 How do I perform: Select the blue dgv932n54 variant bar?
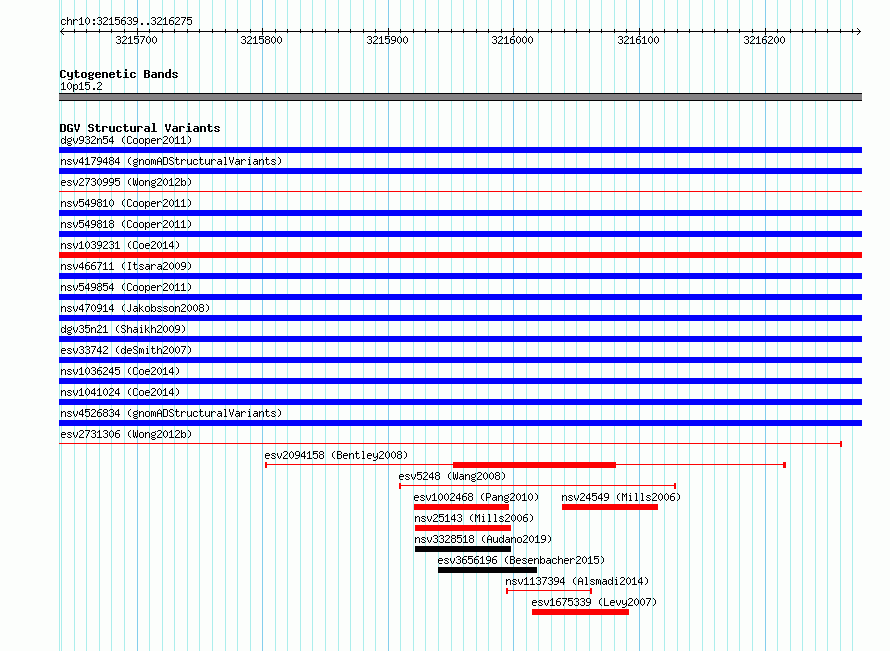coord(460,150)
